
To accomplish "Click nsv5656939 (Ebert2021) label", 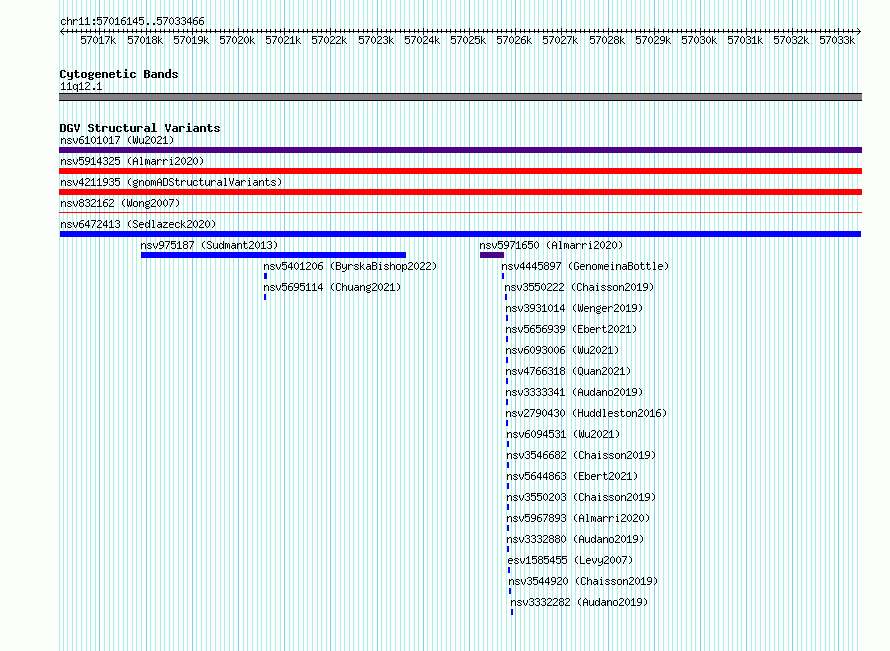I will click(x=572, y=329).
